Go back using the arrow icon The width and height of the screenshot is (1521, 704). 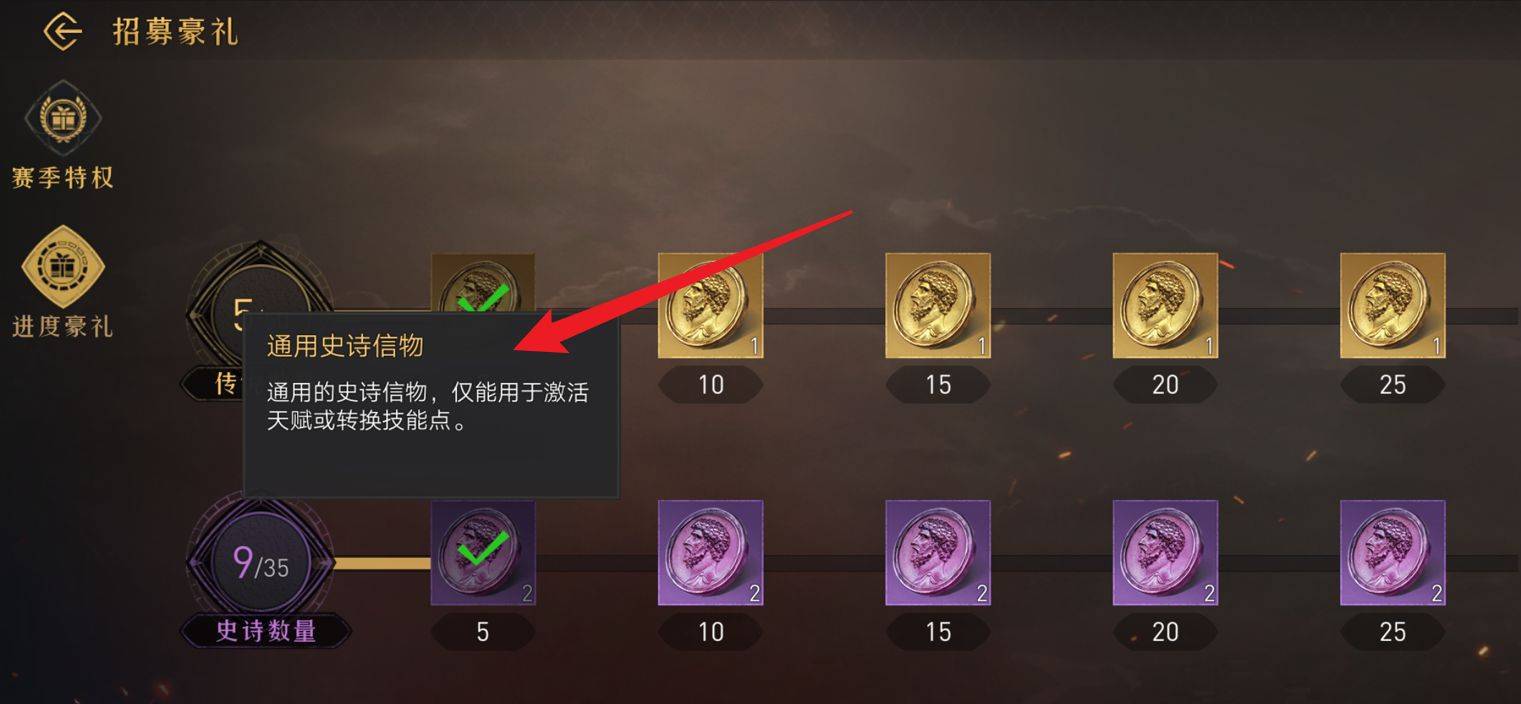coord(62,31)
